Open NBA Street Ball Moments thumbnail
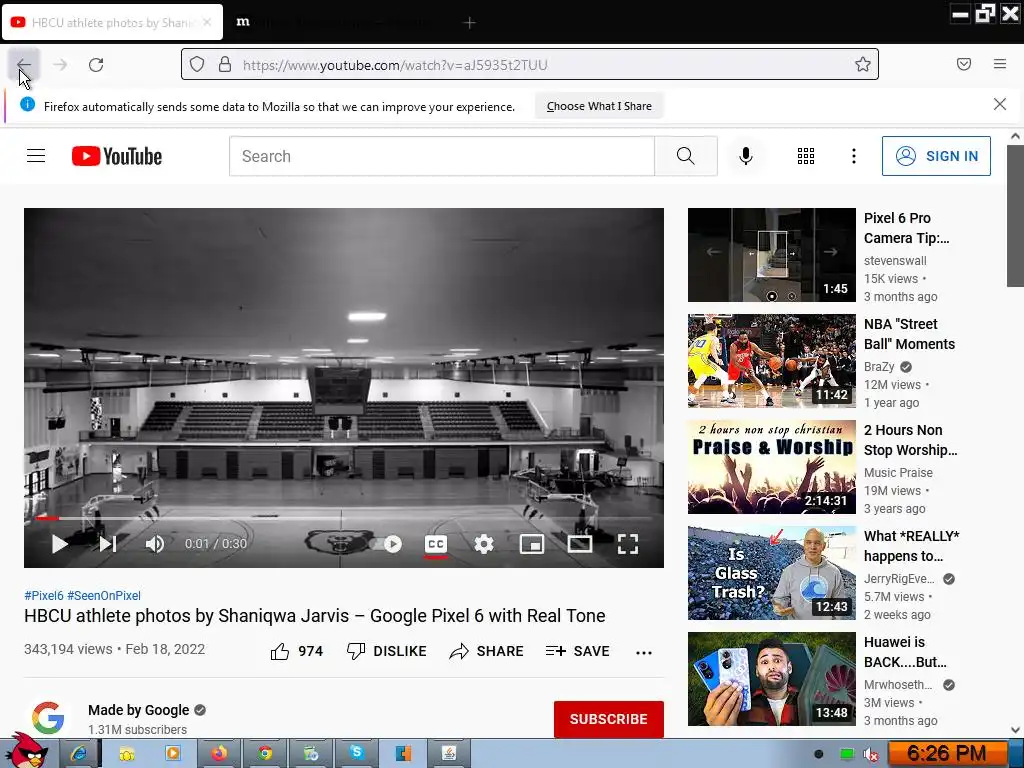This screenshot has width=1024, height=768. pos(771,360)
